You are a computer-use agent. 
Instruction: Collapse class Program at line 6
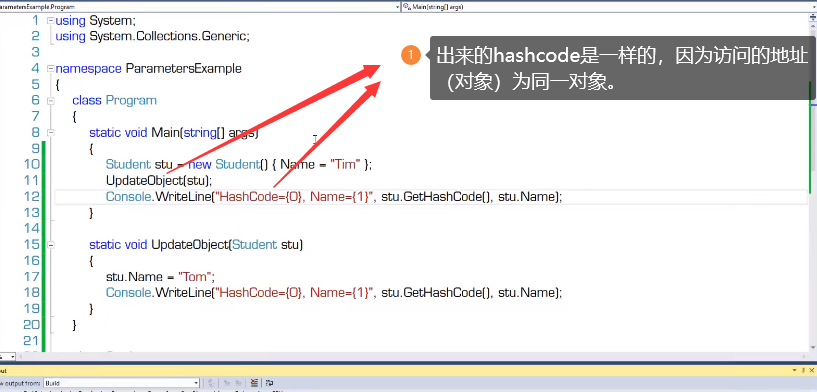[x=51, y=101]
